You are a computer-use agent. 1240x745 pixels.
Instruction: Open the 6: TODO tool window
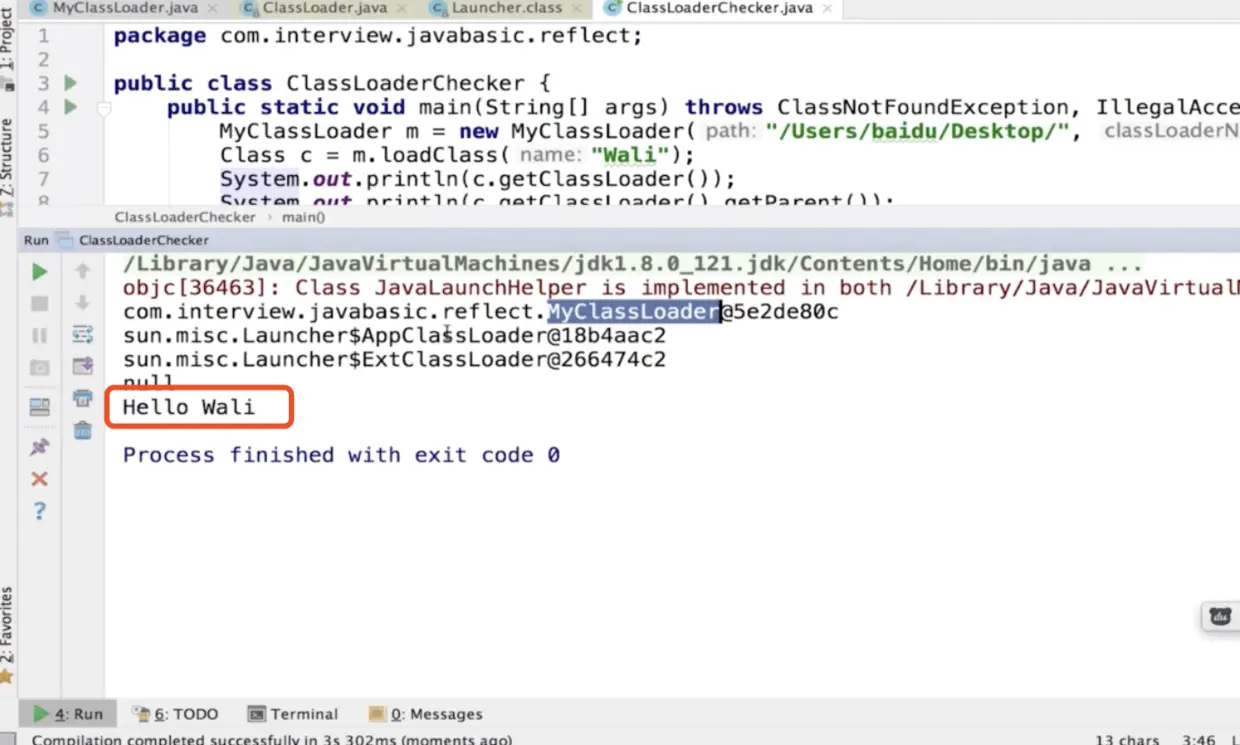[x=175, y=714]
